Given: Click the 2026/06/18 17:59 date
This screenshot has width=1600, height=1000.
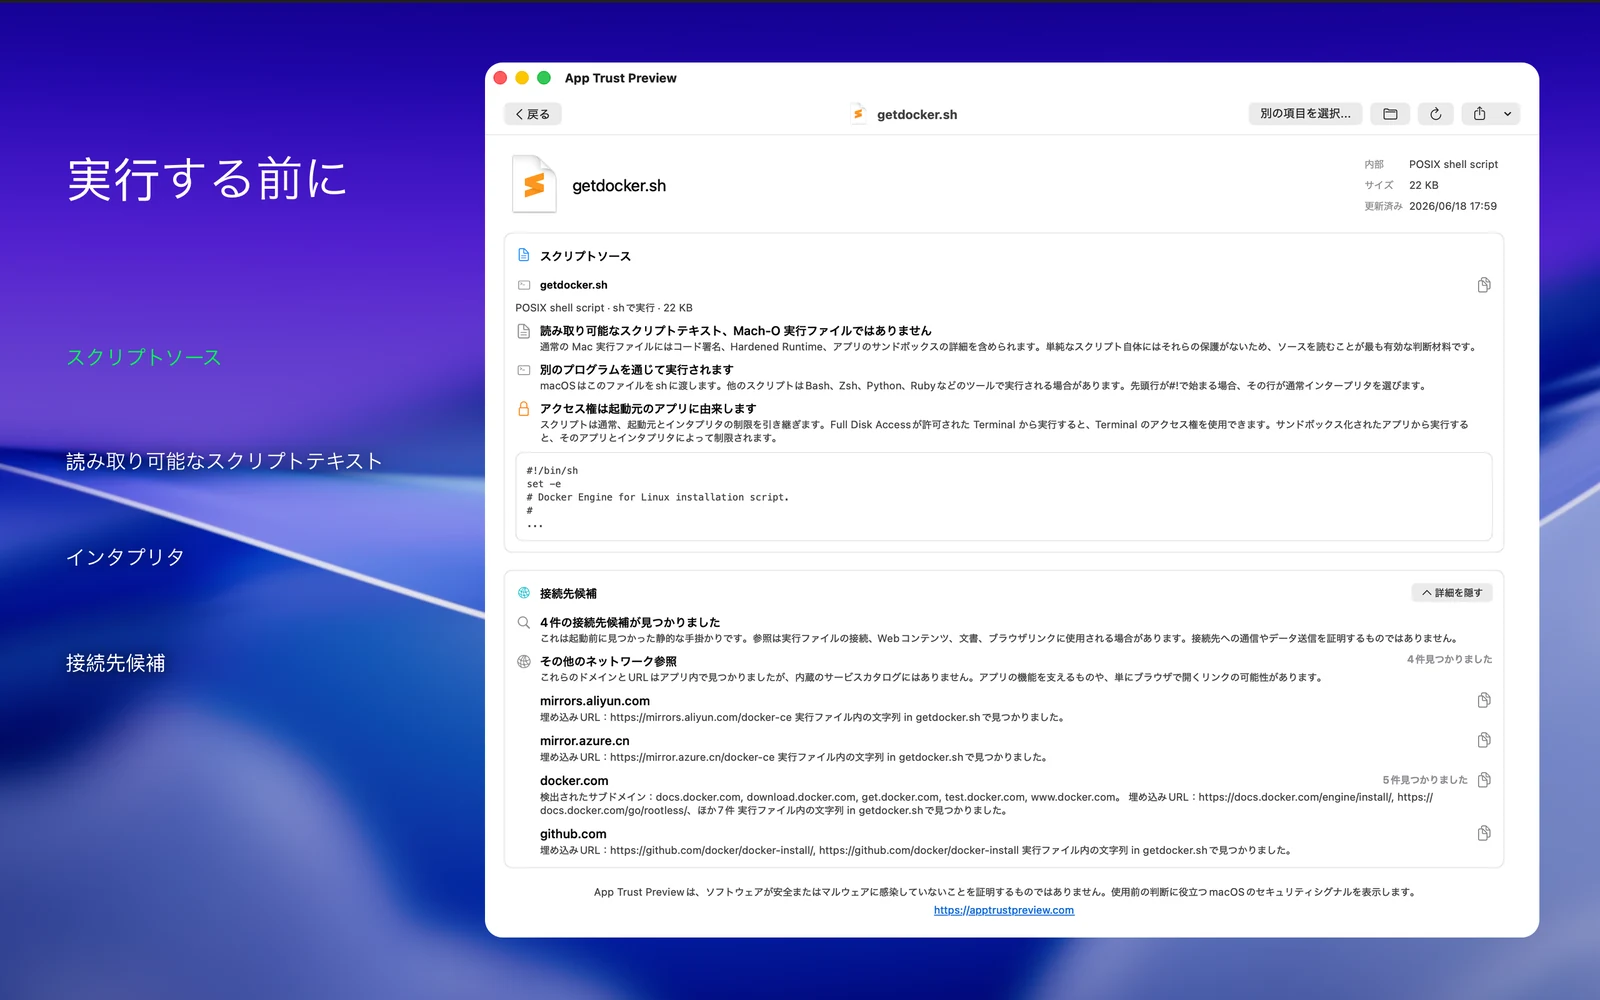Looking at the screenshot, I should pyautogui.click(x=1453, y=206).
